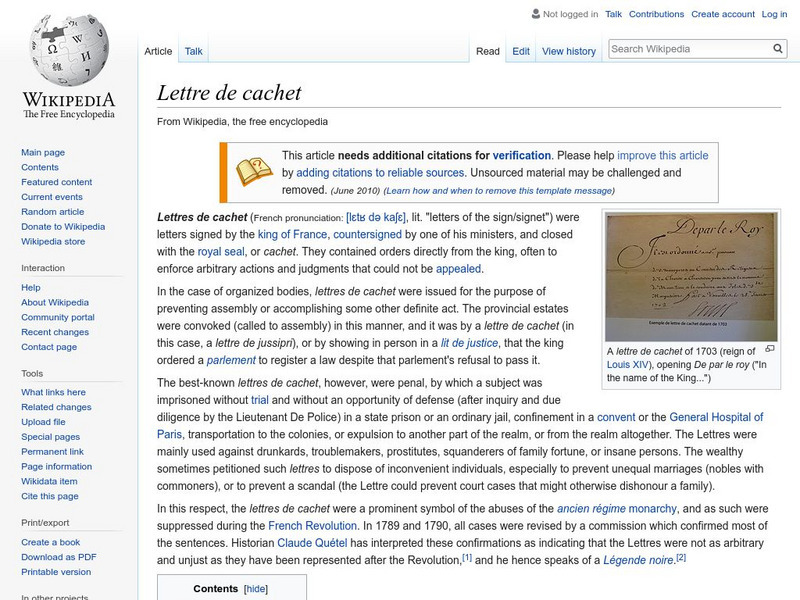Collapse the Tools sidebar section

click(x=32, y=373)
